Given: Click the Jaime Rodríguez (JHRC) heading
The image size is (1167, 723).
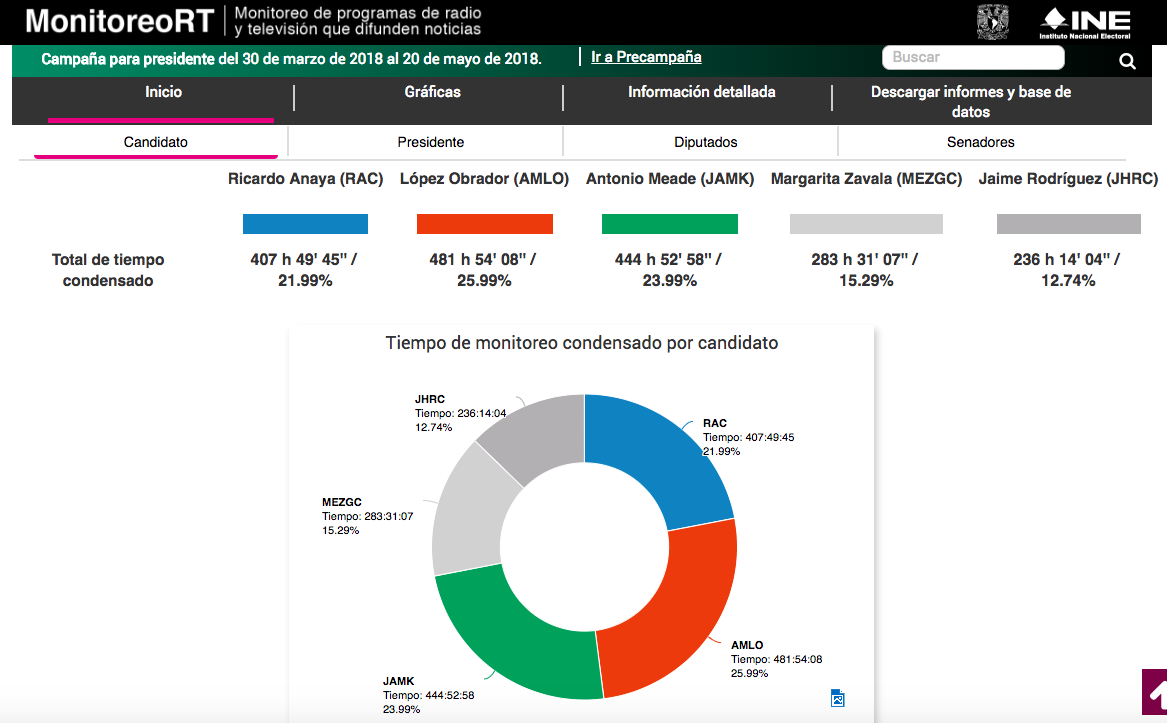Looking at the screenshot, I should tap(1068, 179).
